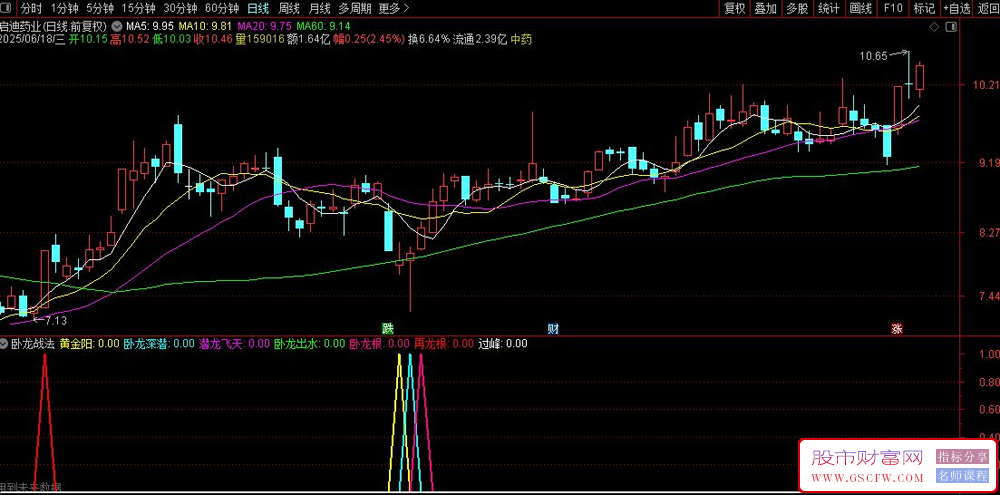Screen dimensions: 1000x495
Task: Click the MA10: 9.81 label
Action: [205, 27]
